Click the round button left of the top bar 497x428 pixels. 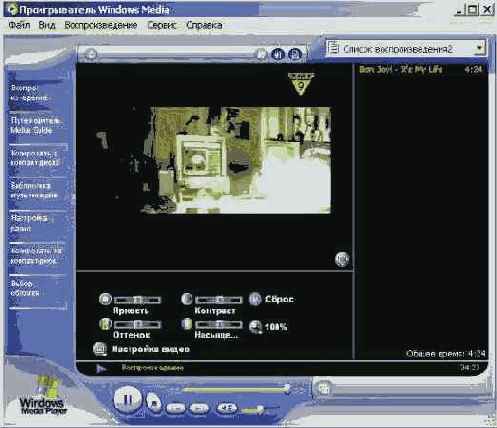[90, 54]
